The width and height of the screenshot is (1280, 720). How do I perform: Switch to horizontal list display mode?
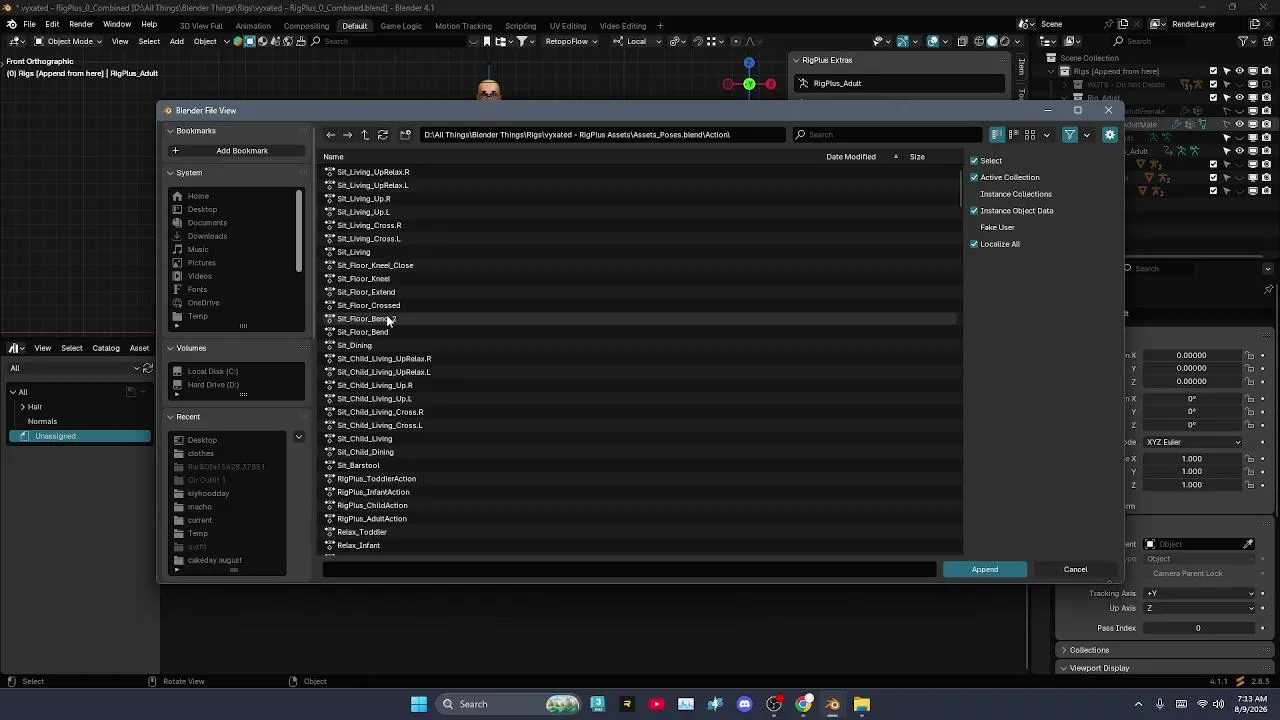pos(1013,135)
